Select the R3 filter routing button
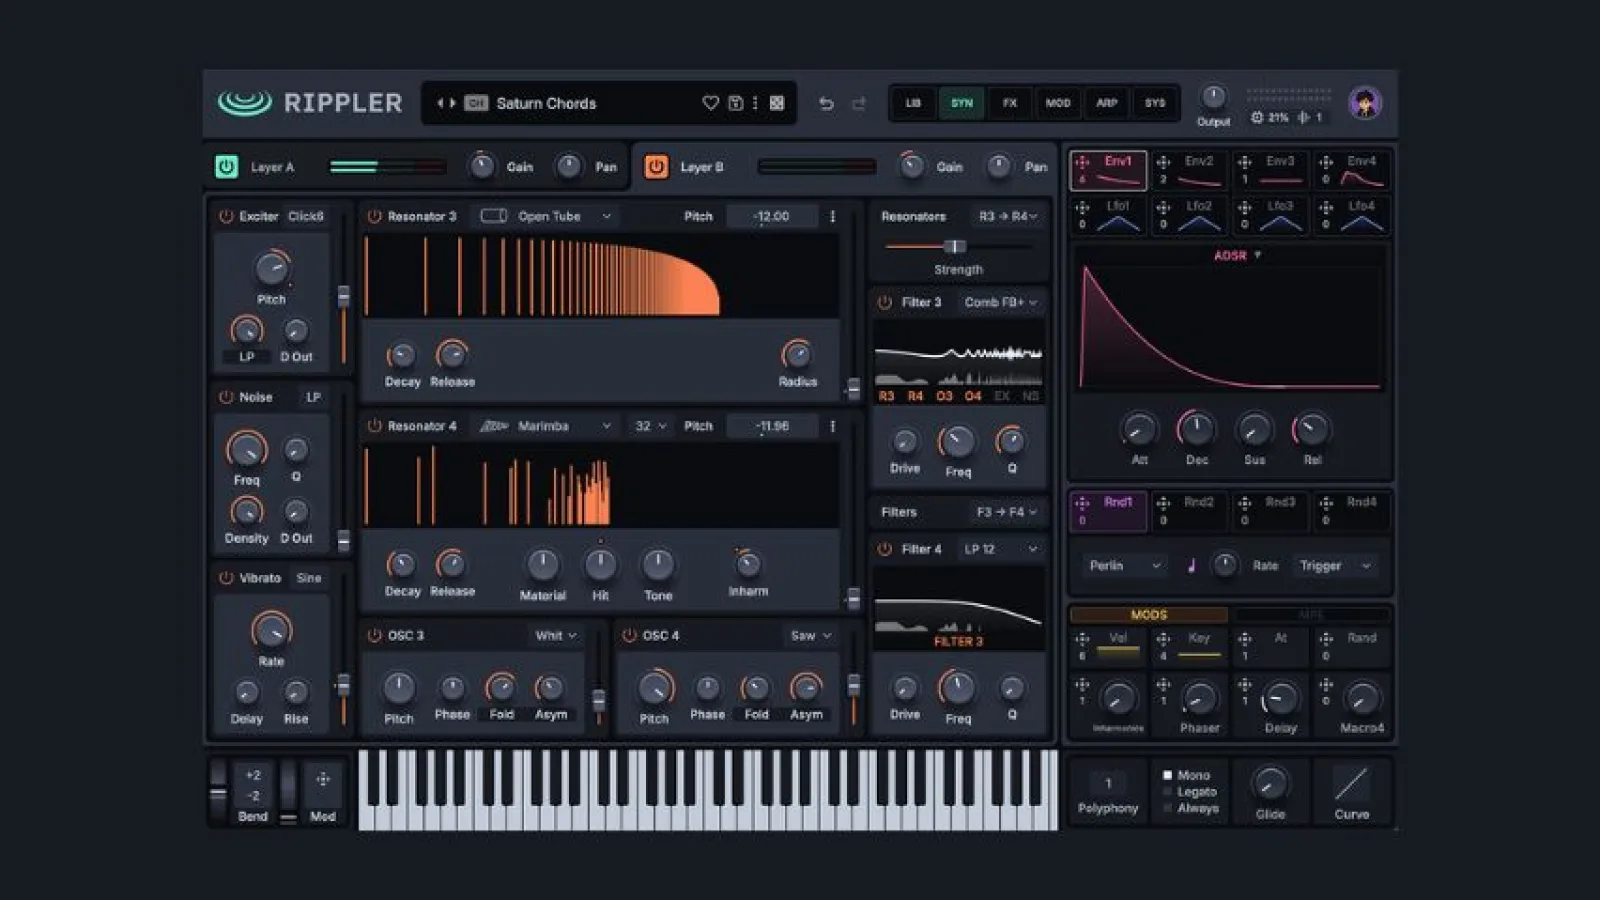 click(x=886, y=396)
